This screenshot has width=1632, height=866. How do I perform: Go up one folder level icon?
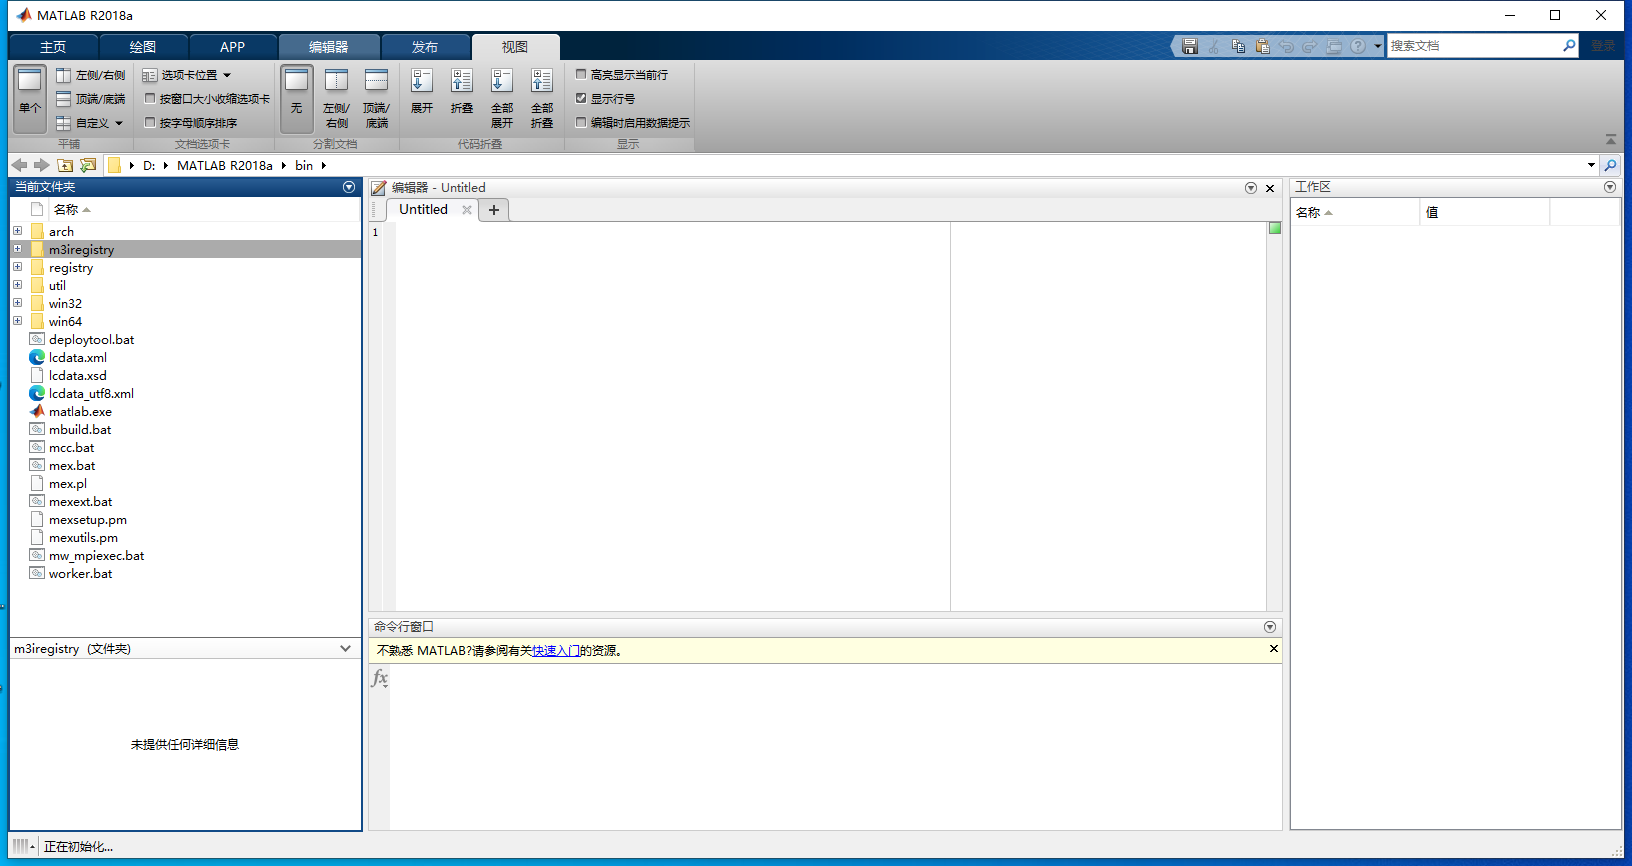click(x=65, y=165)
